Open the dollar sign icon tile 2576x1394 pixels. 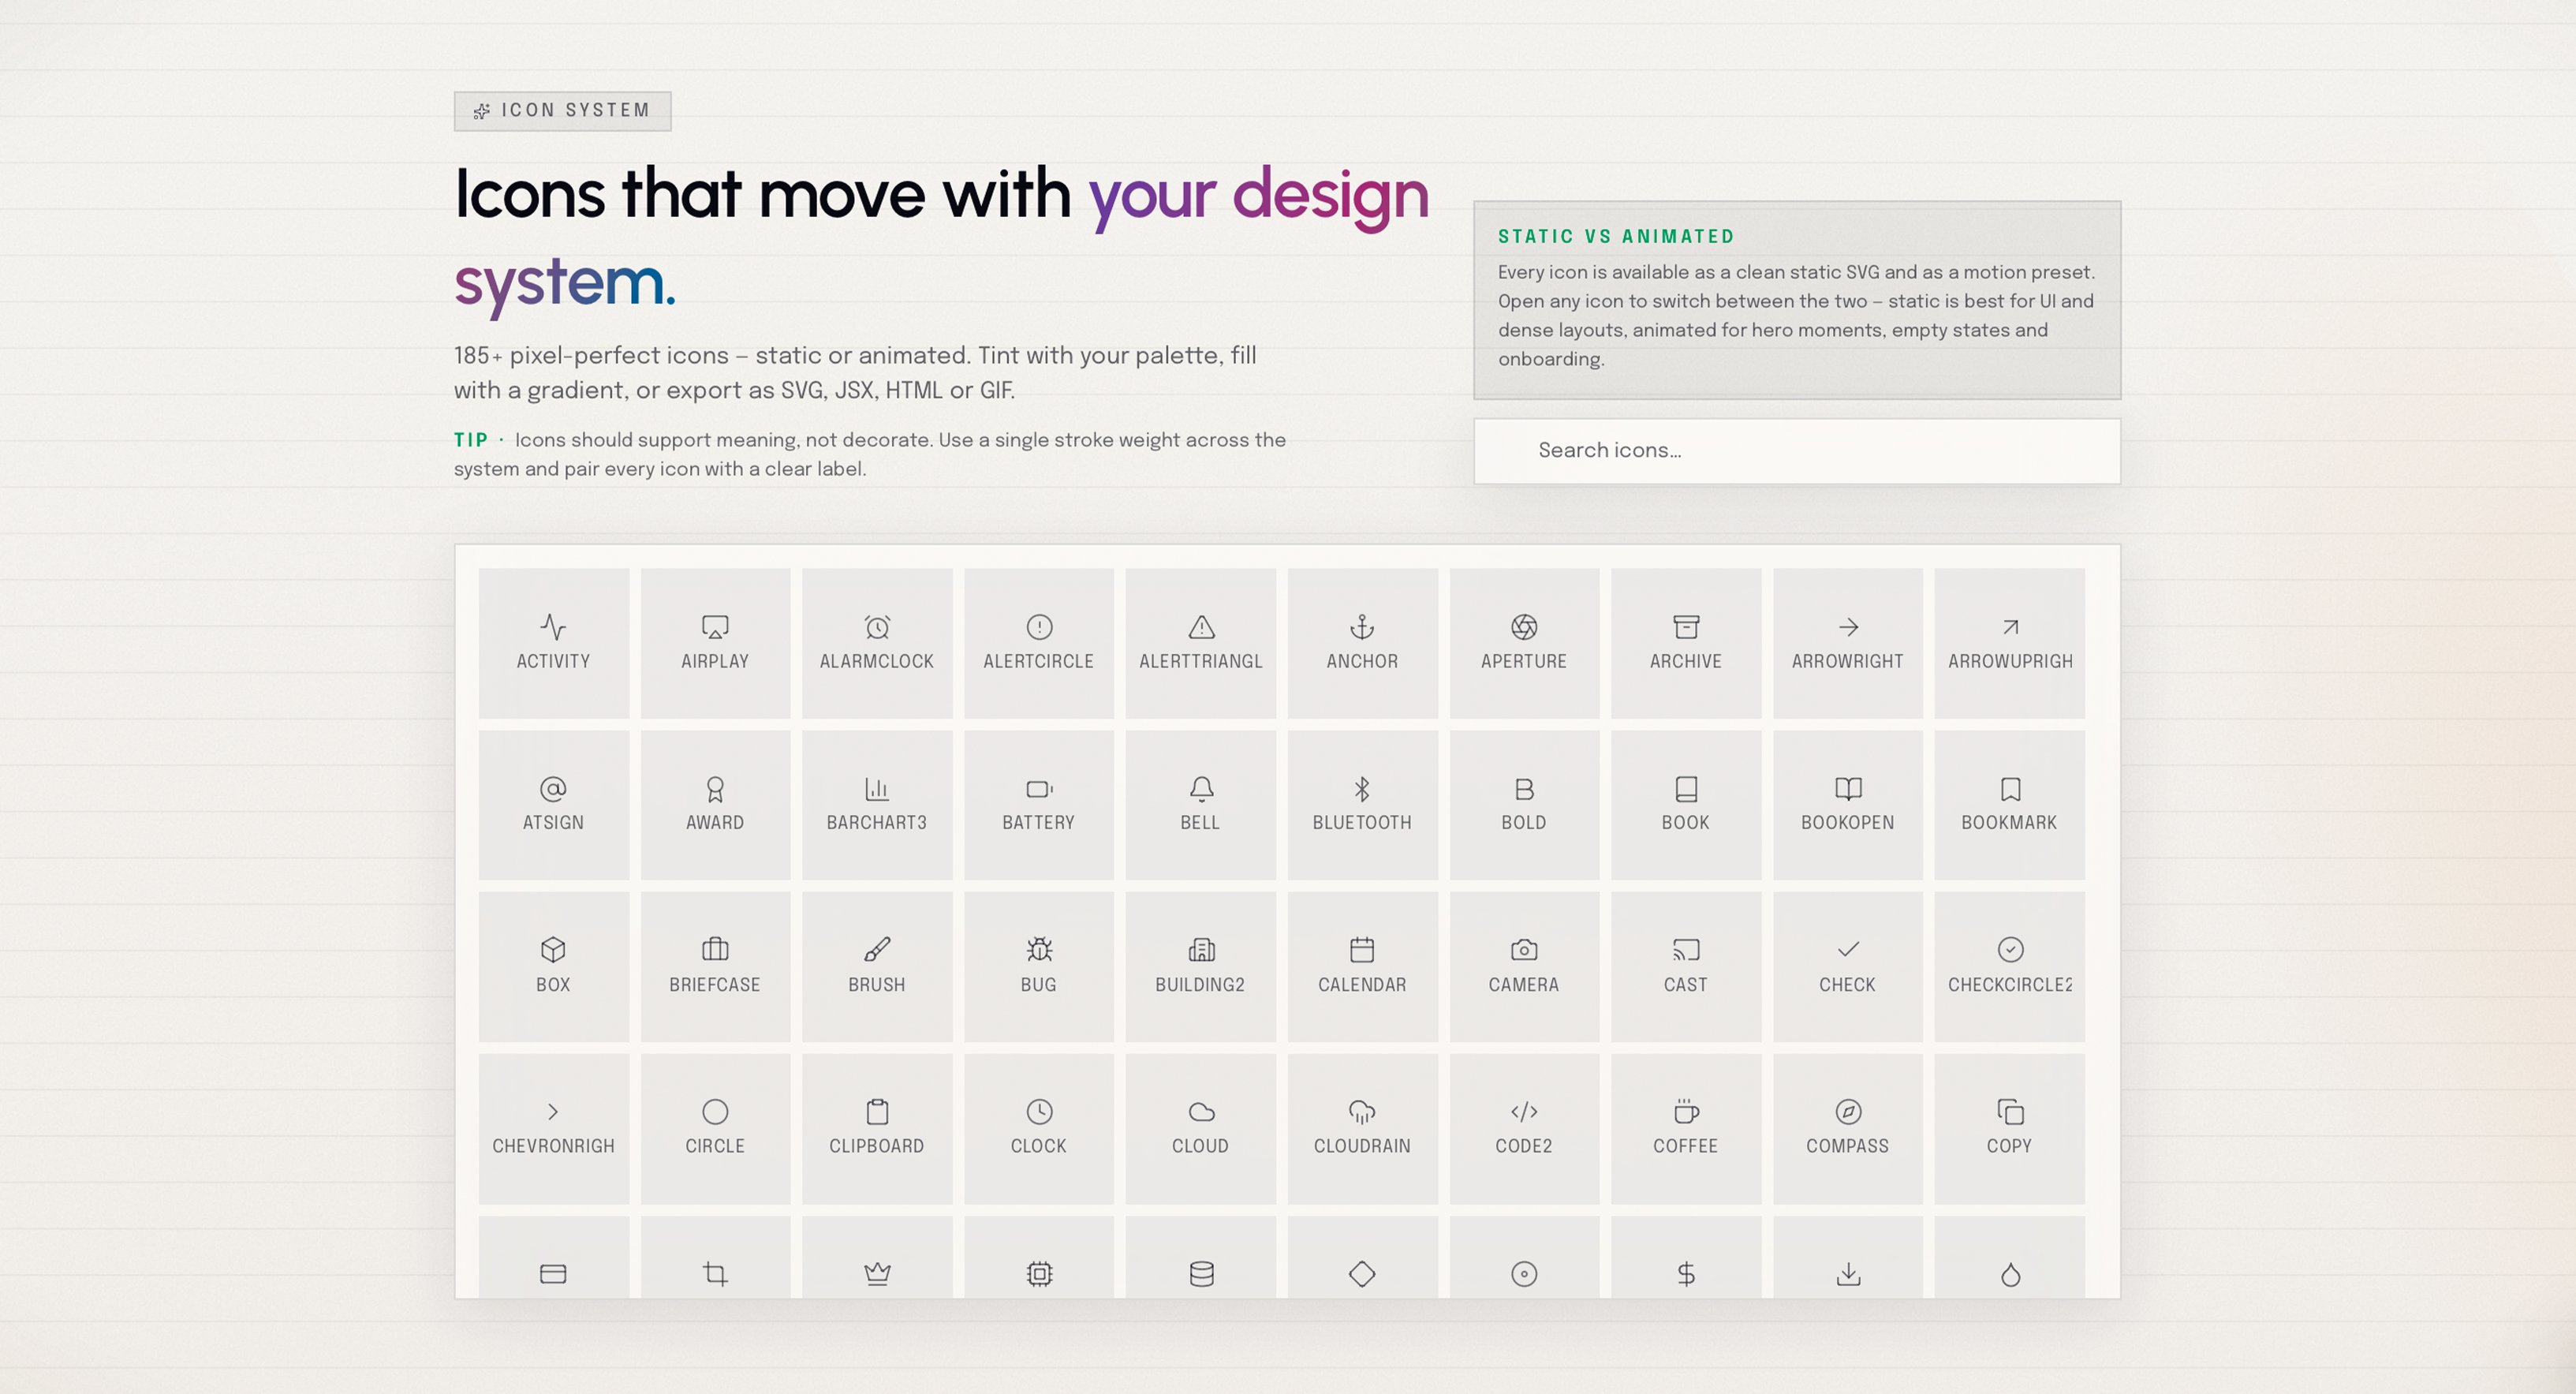[x=1686, y=1258]
